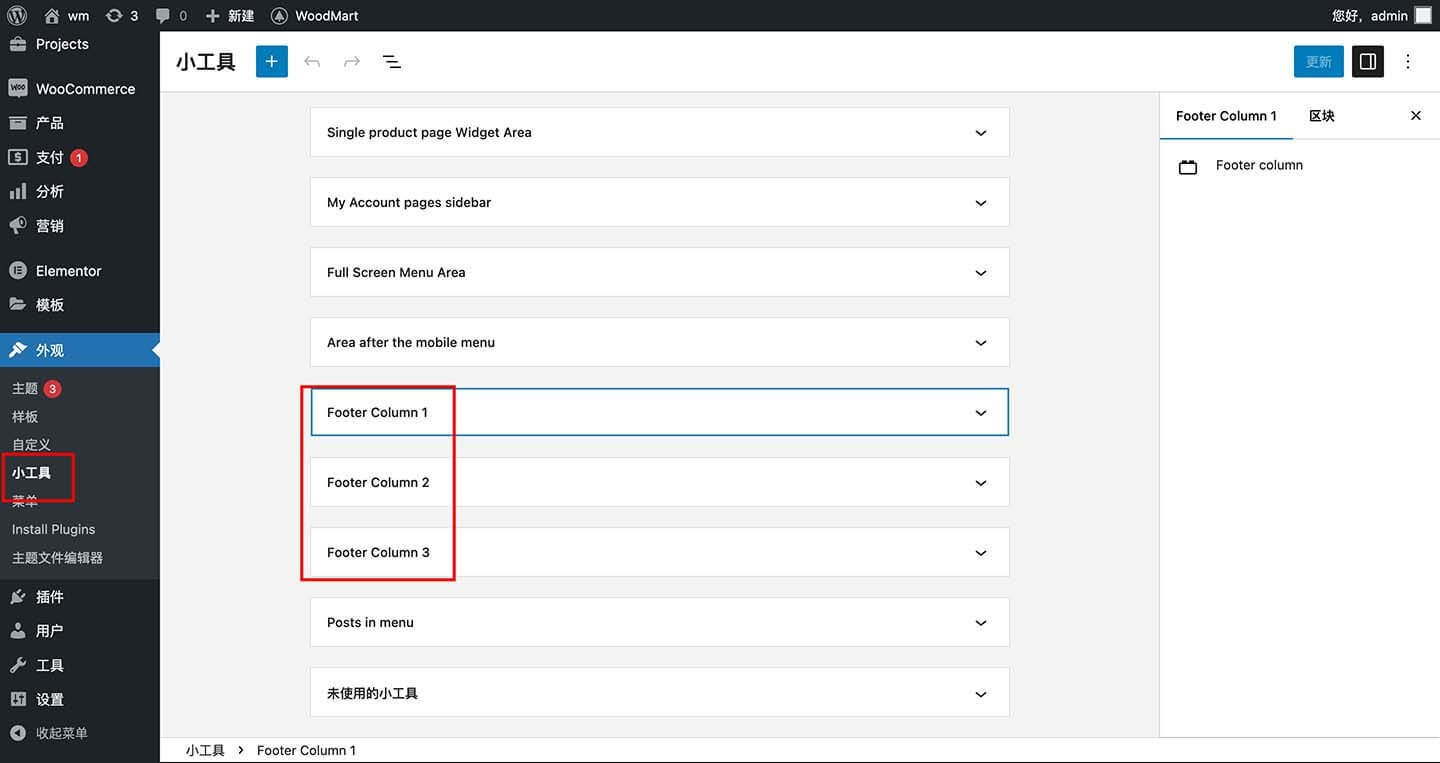Expand Posts in menu area
1440x763 pixels.
pyautogui.click(x=660, y=622)
